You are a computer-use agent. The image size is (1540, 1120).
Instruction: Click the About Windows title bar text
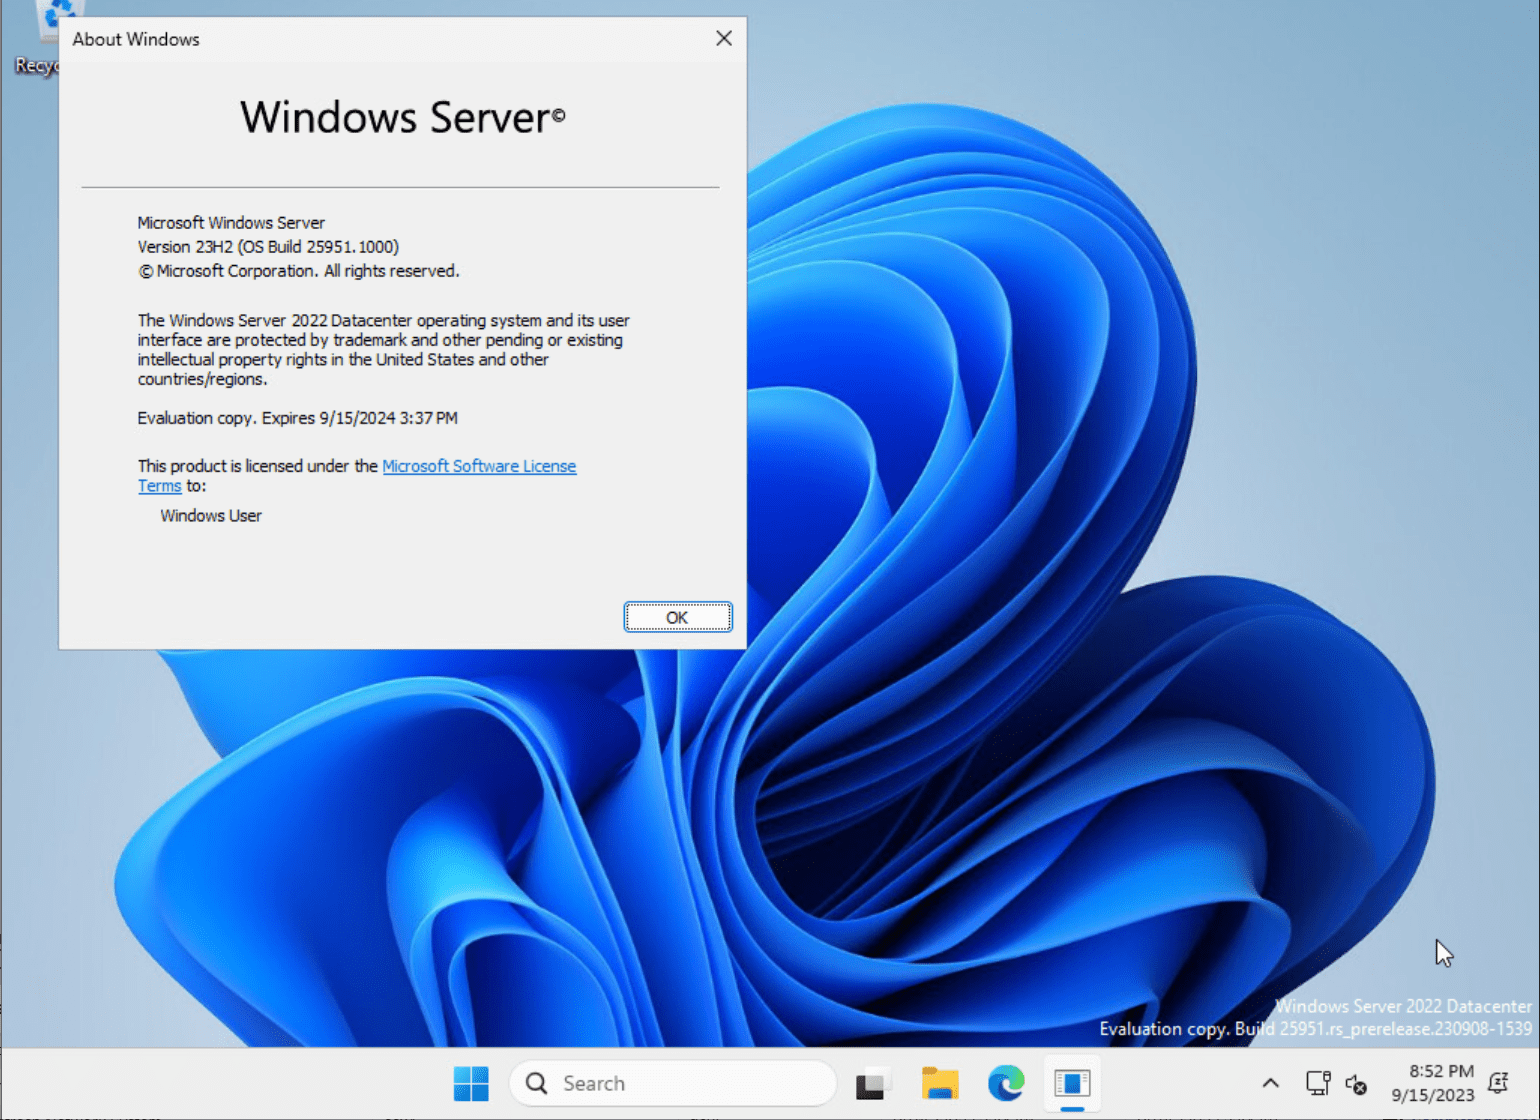coord(136,39)
